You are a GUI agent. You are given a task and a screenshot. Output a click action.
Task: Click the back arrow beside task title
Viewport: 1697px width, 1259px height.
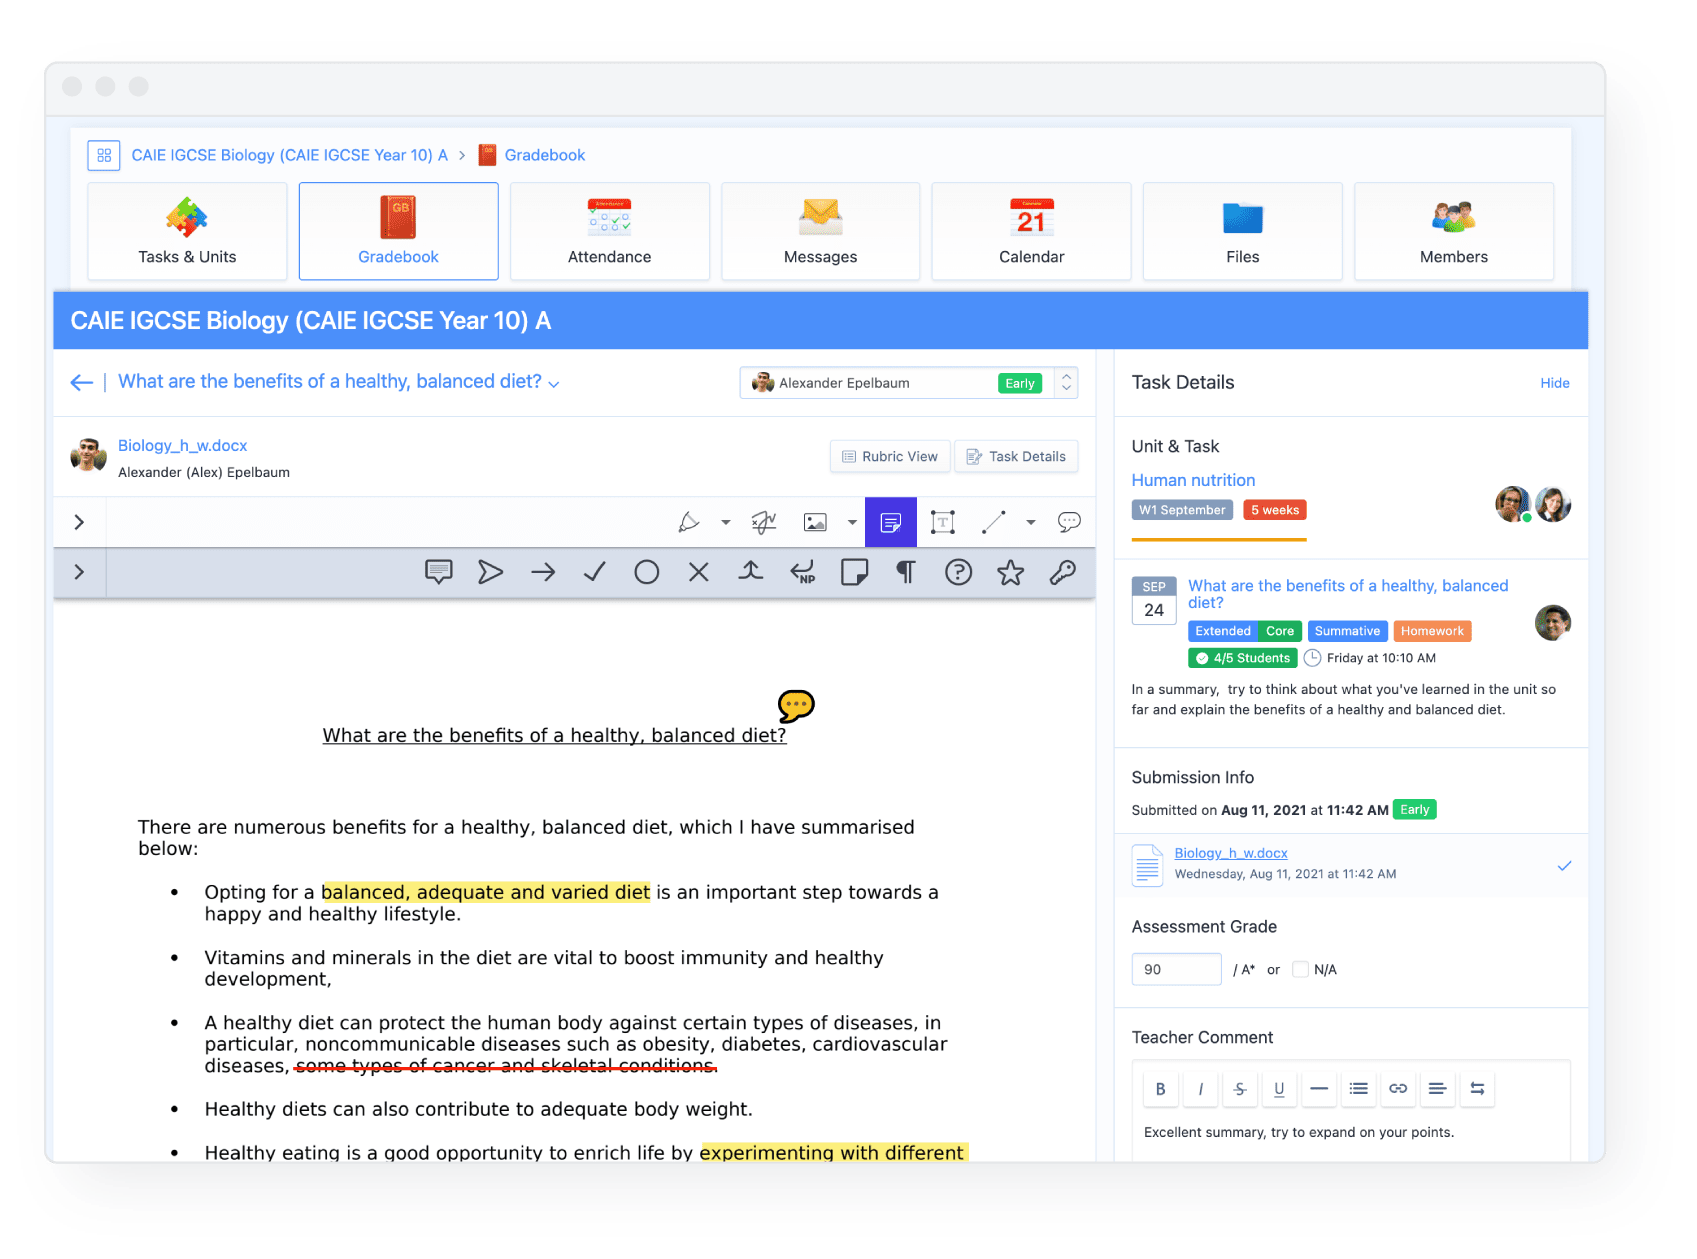(82, 383)
